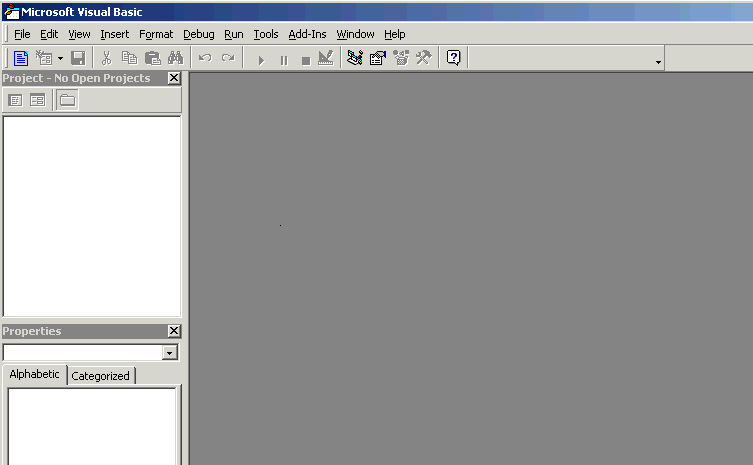
Task: Click the Undo arrow icon
Action: pyautogui.click(x=205, y=58)
